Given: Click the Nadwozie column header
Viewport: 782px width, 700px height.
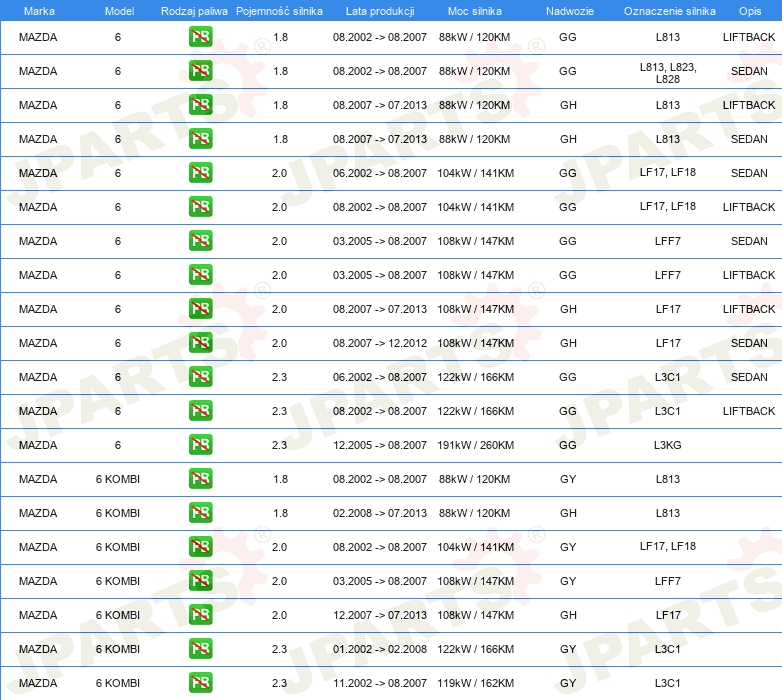Looking at the screenshot, I should coord(570,11).
